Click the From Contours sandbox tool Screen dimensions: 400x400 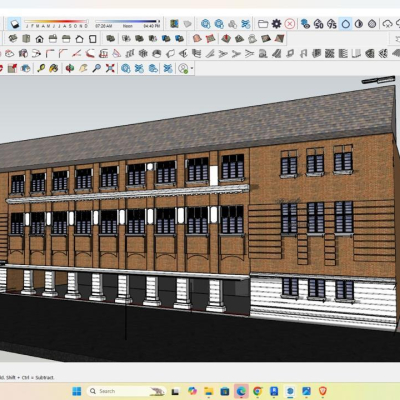197,39
